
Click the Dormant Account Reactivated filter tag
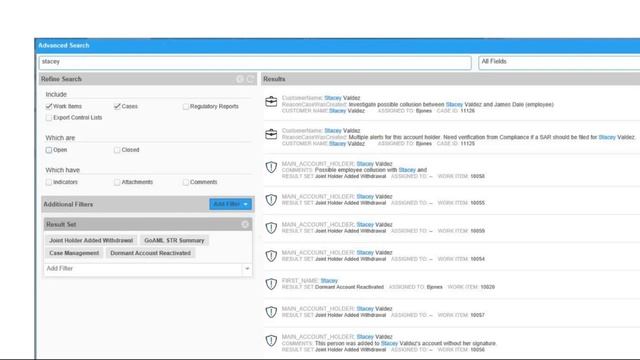(150, 253)
